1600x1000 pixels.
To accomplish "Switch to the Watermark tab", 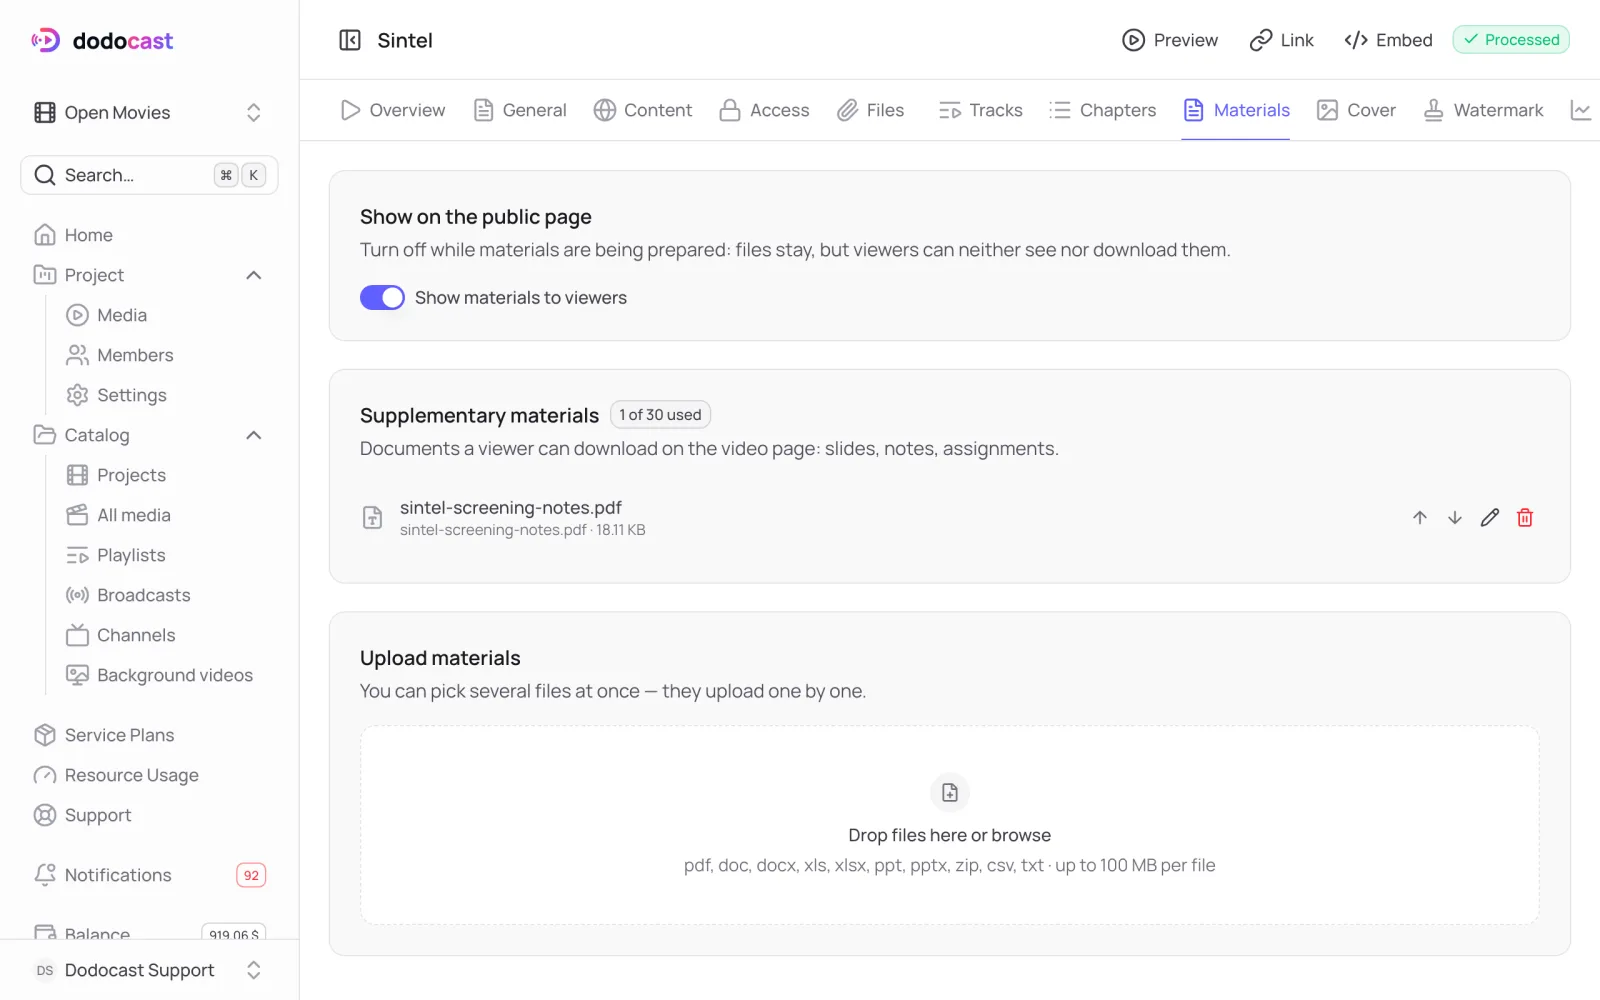I will tap(1484, 110).
